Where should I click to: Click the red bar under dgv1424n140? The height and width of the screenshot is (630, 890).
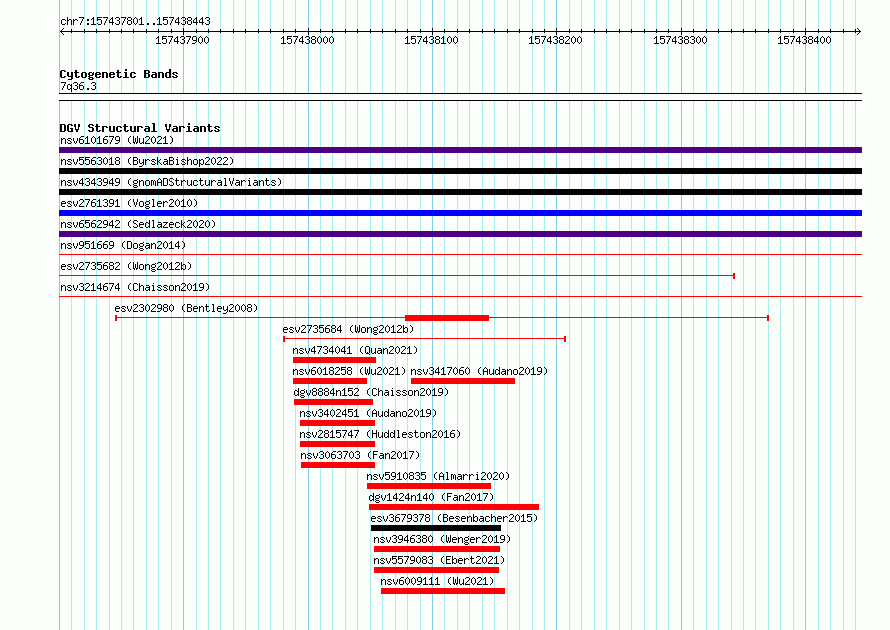pos(454,507)
